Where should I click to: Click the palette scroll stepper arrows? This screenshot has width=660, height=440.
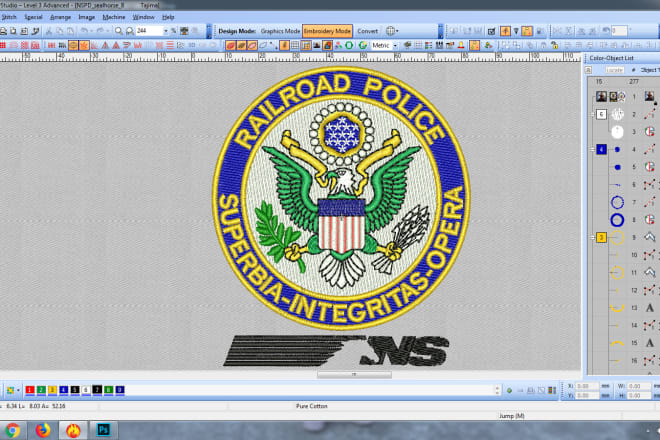click(x=498, y=390)
